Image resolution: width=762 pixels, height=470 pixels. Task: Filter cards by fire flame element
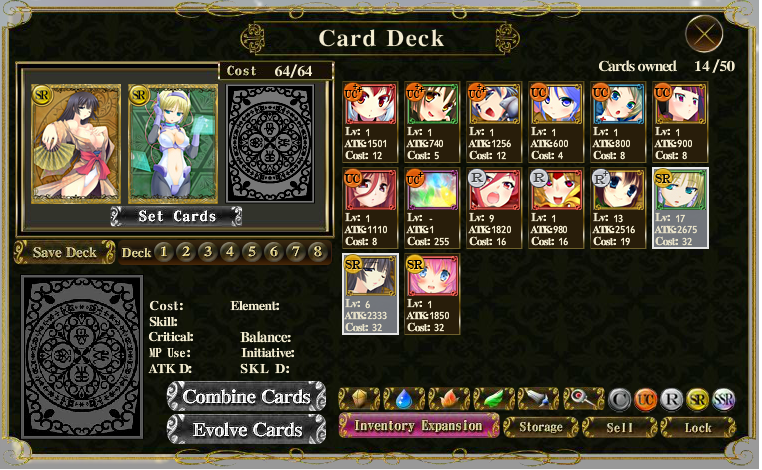(x=449, y=399)
